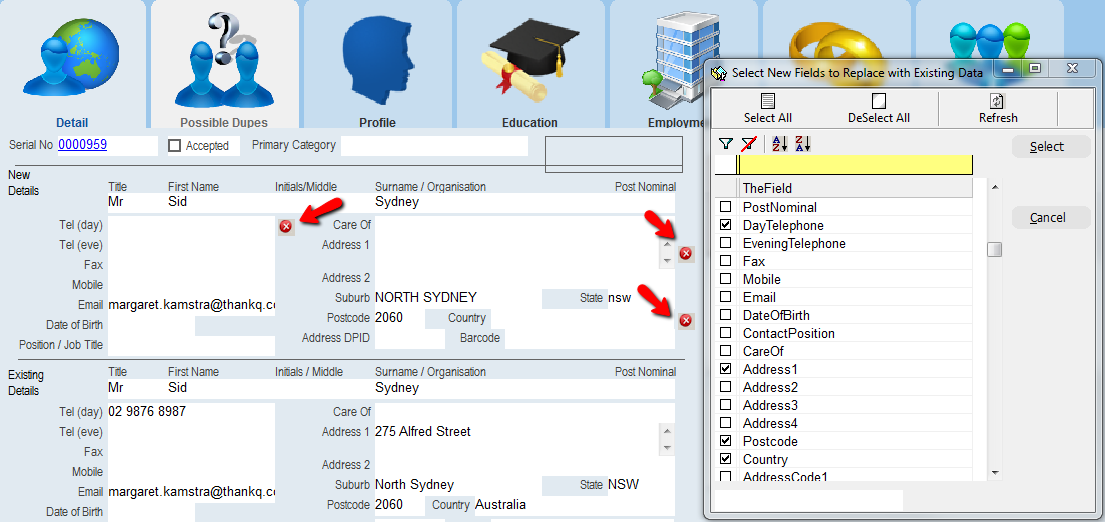
Task: Tick the Accepted checkbox
Action: click(x=175, y=146)
